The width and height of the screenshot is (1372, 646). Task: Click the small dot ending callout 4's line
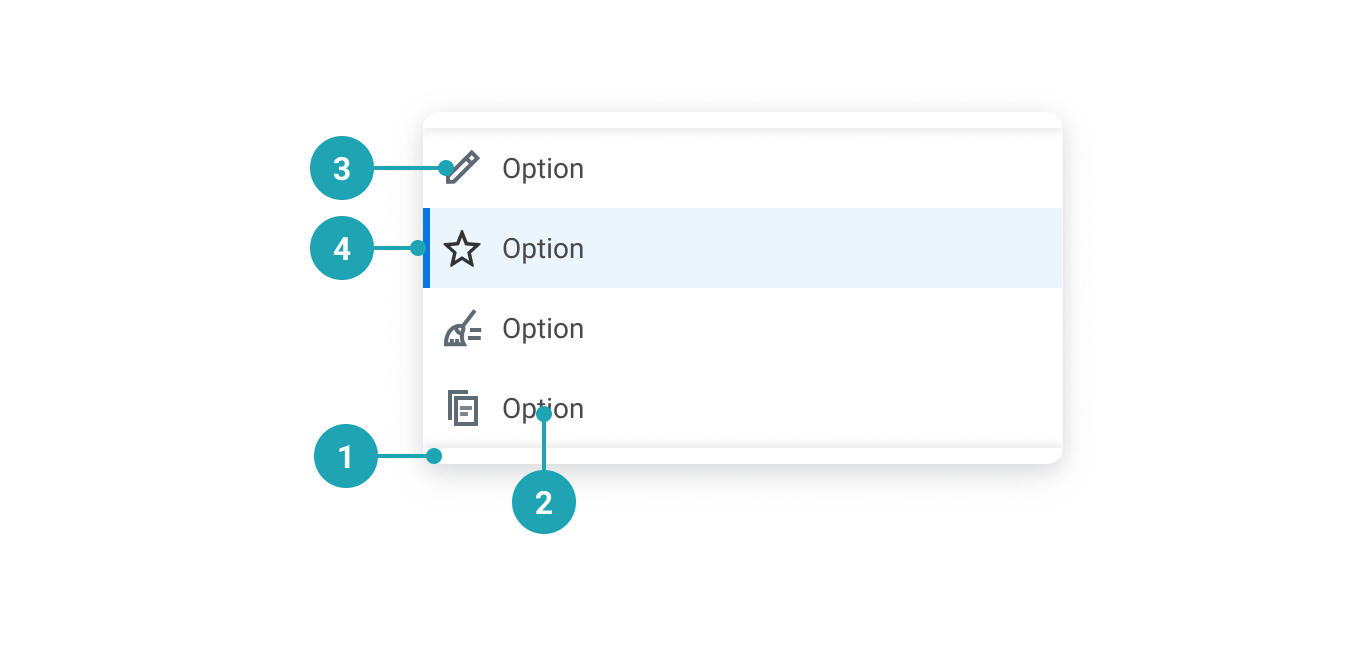(418, 248)
